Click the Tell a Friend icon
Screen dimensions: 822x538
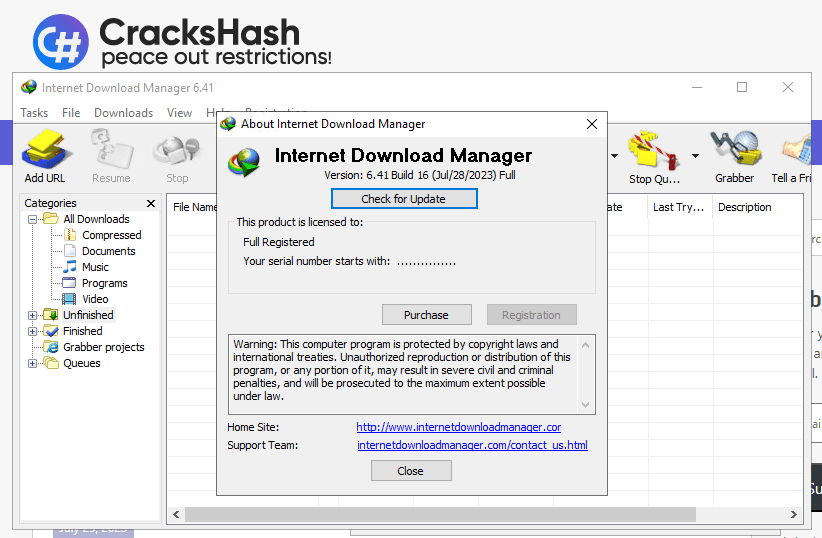coord(796,150)
